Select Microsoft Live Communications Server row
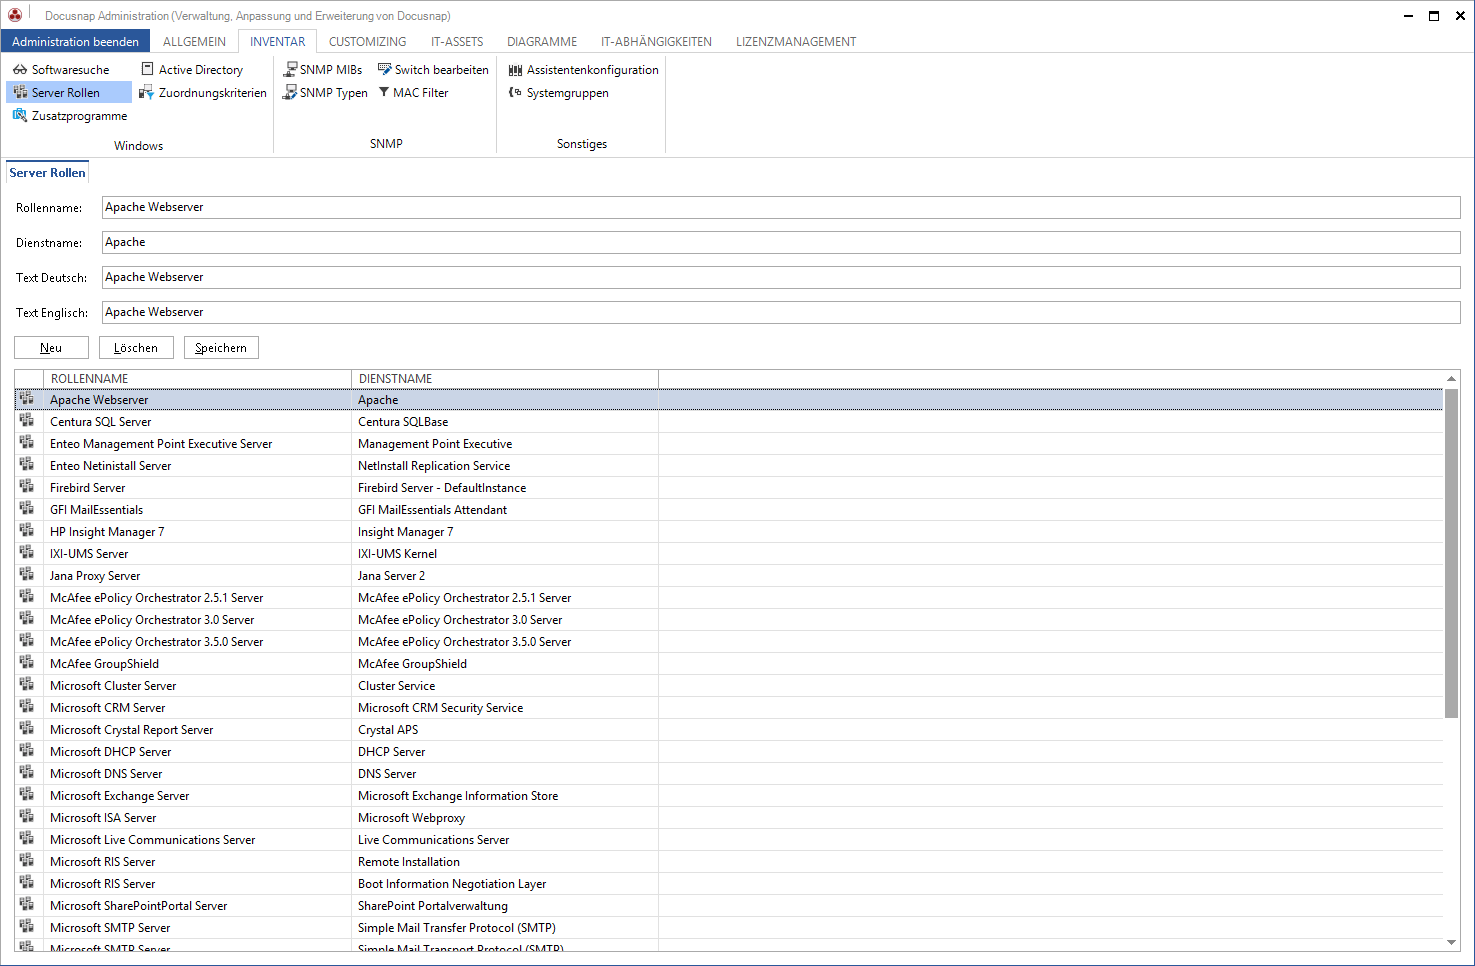This screenshot has height=966, width=1475. (x=729, y=840)
